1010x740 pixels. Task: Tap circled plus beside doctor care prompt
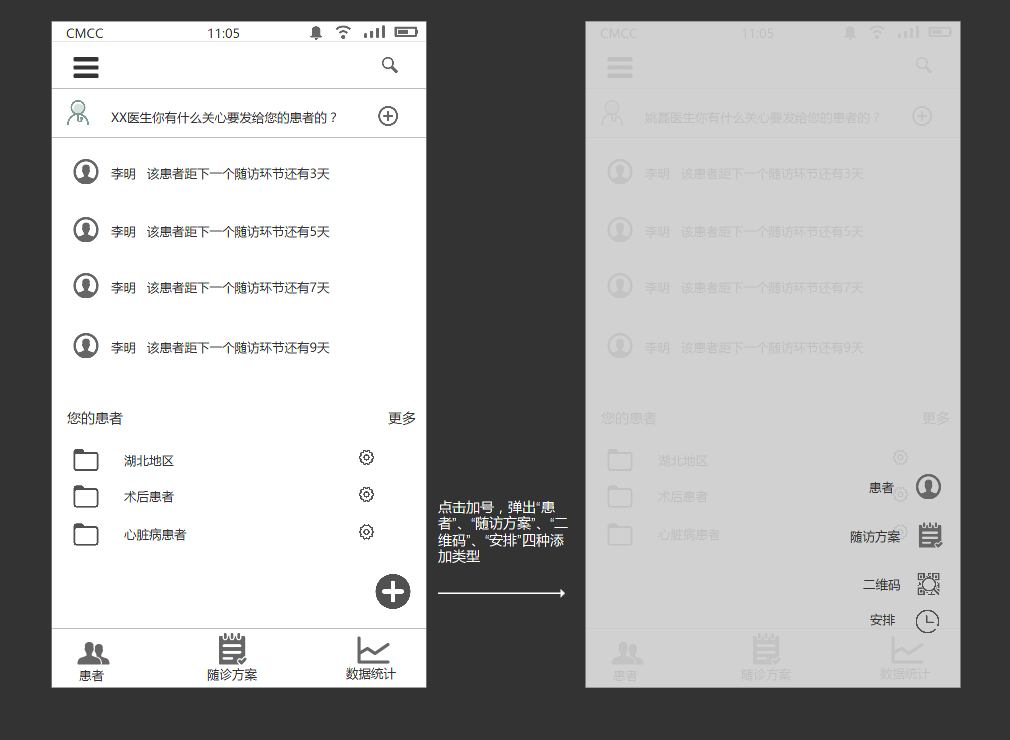pyautogui.click(x=388, y=116)
